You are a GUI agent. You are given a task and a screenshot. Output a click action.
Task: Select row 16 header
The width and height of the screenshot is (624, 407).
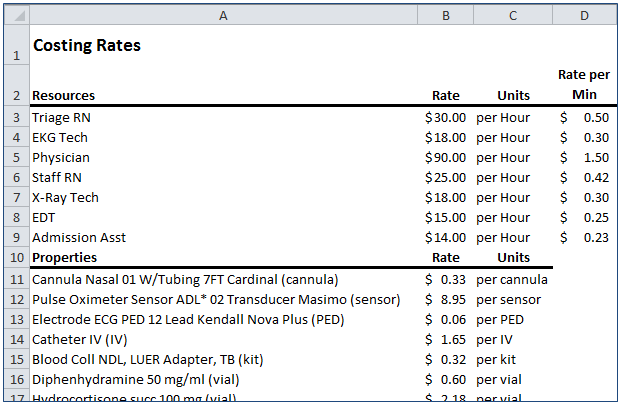click(x=16, y=379)
